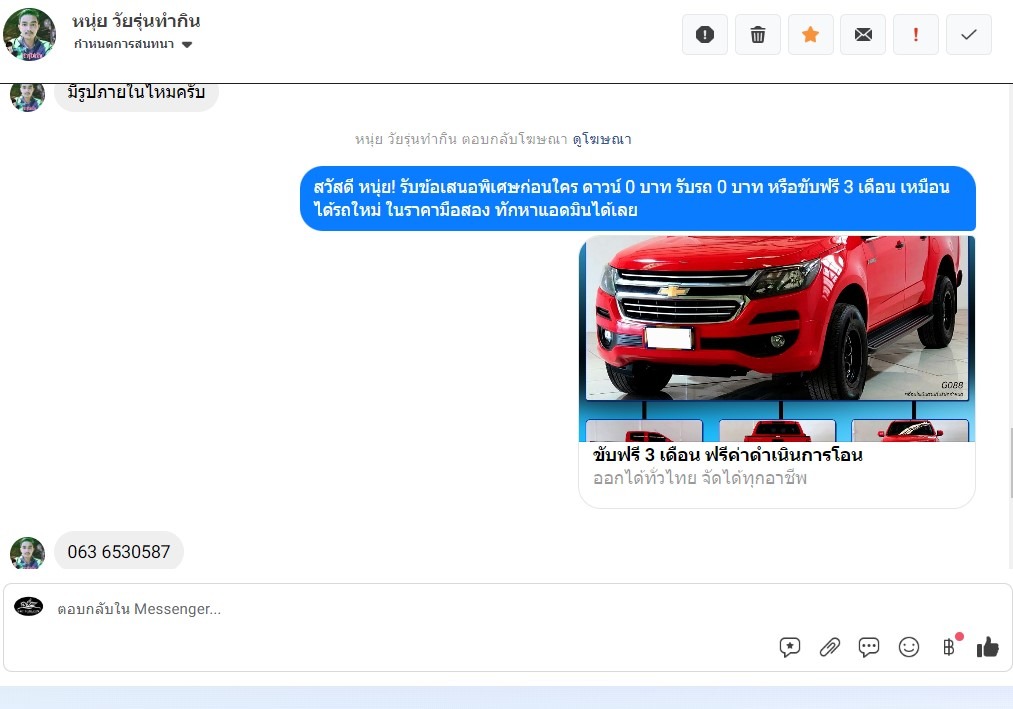This screenshot has width=1013, height=709.
Task: Mark conversation as unread with envelope icon
Action: click(x=863, y=35)
